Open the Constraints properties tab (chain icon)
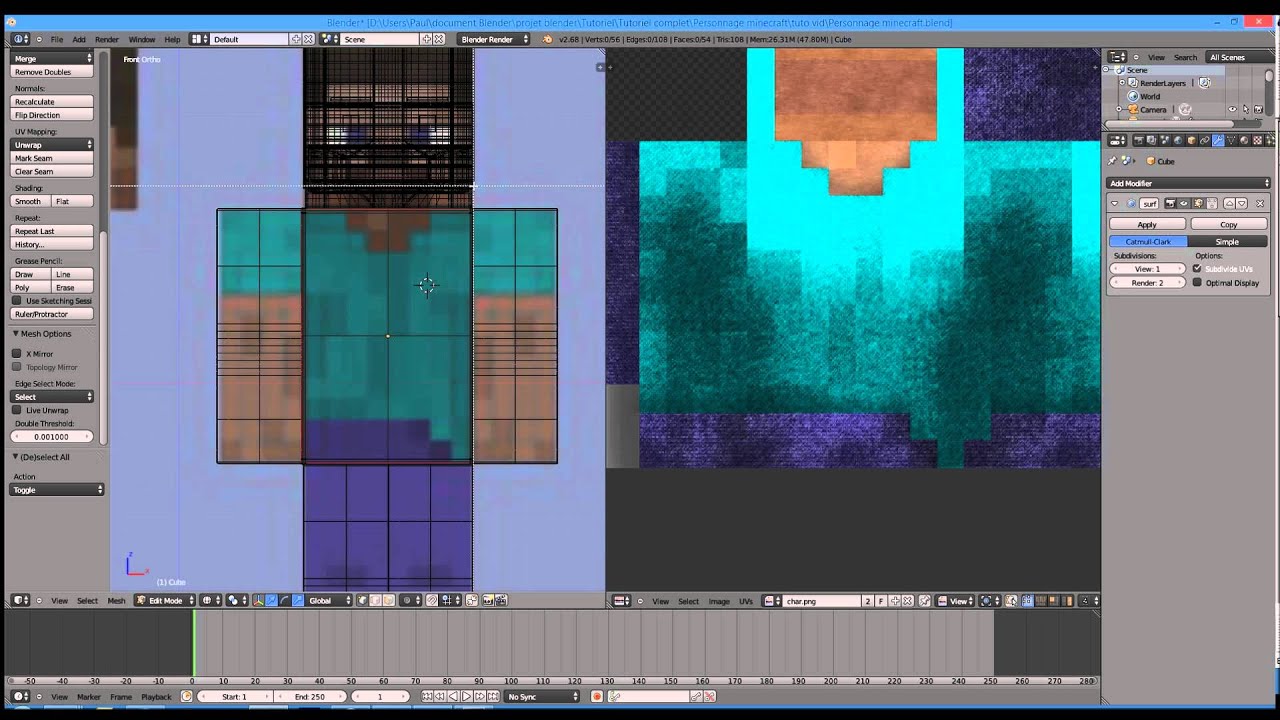 pyautogui.click(x=1205, y=140)
